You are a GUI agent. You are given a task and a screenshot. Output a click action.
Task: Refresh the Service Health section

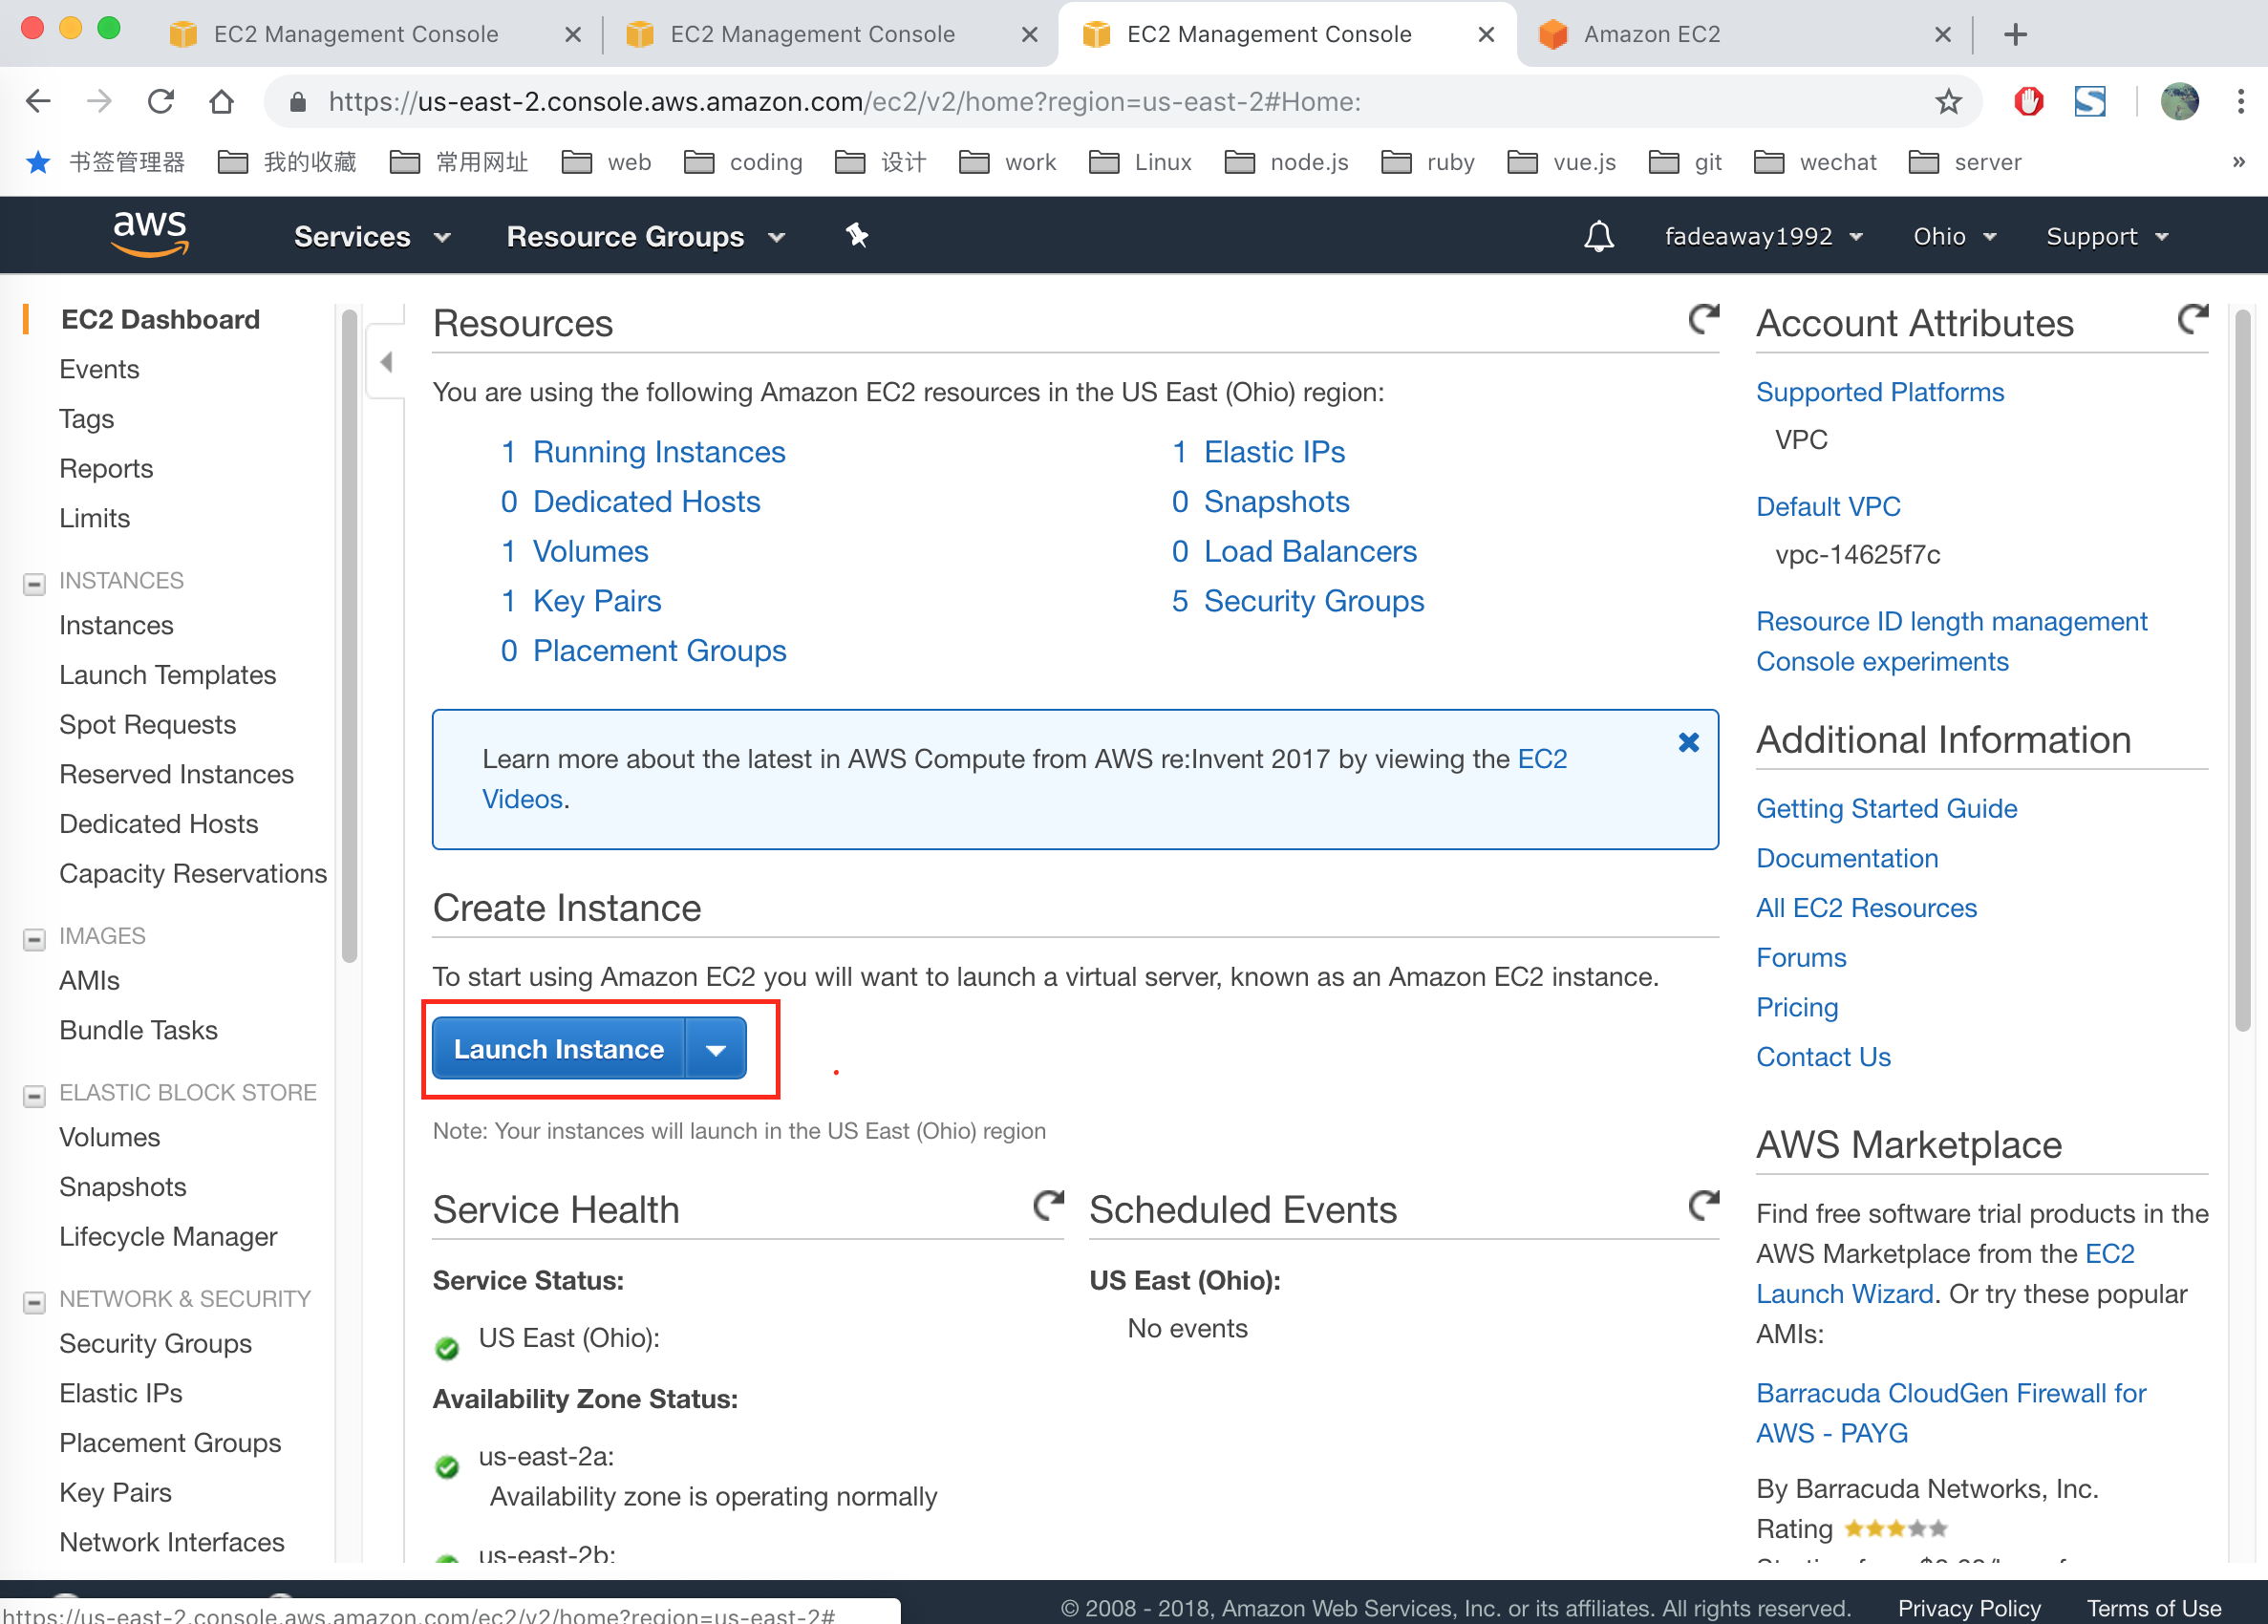[1048, 1206]
